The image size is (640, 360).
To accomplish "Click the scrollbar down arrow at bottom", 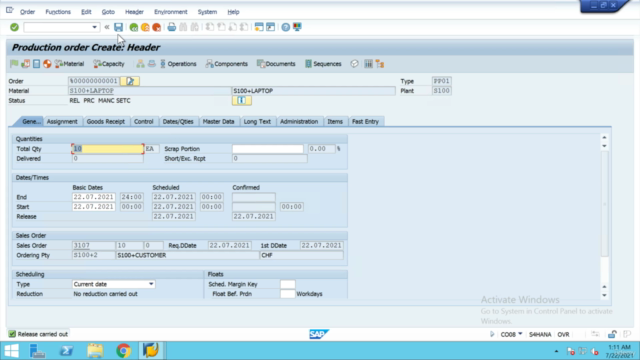I will pyautogui.click(x=604, y=296).
